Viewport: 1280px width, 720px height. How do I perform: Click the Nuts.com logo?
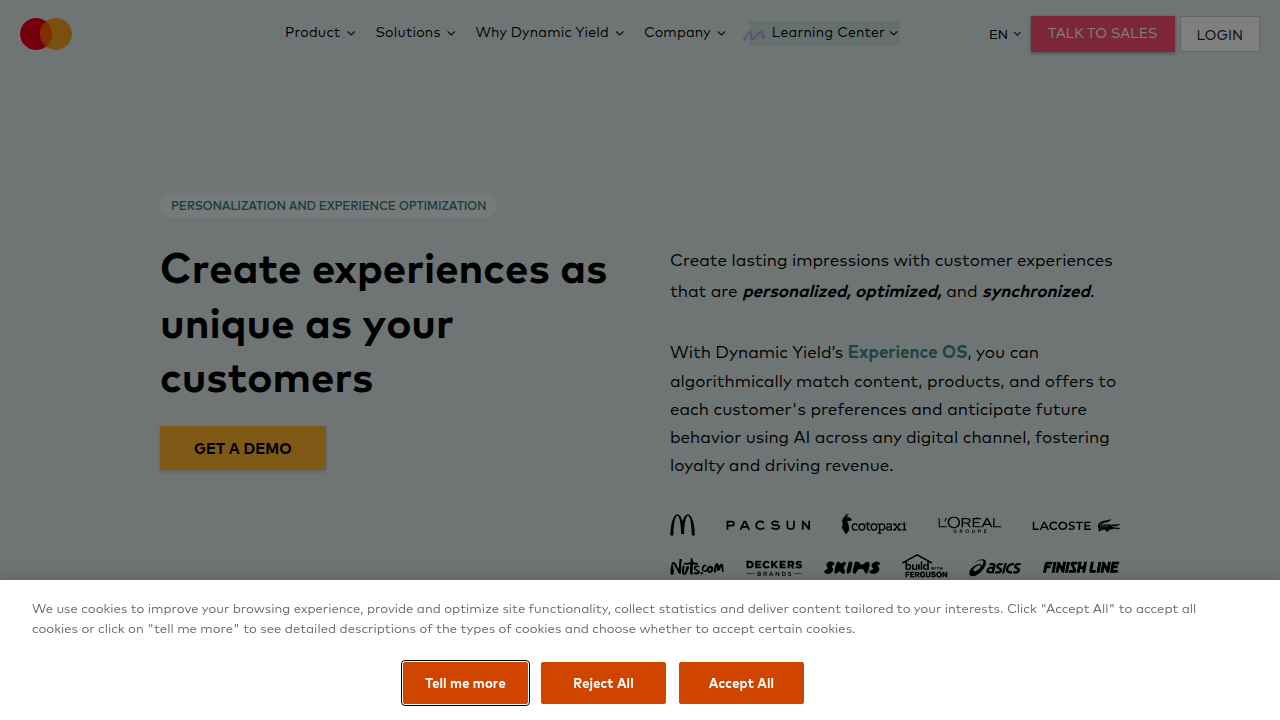pyautogui.click(x=697, y=567)
